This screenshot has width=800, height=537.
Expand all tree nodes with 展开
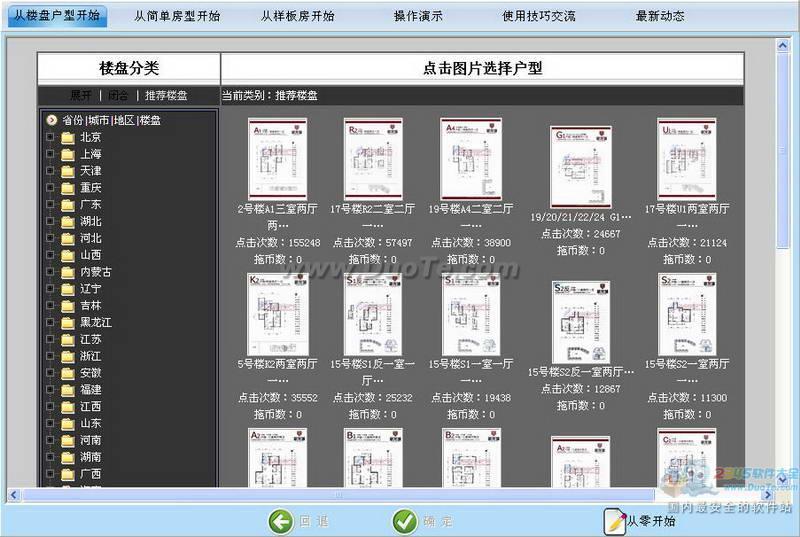(x=80, y=96)
